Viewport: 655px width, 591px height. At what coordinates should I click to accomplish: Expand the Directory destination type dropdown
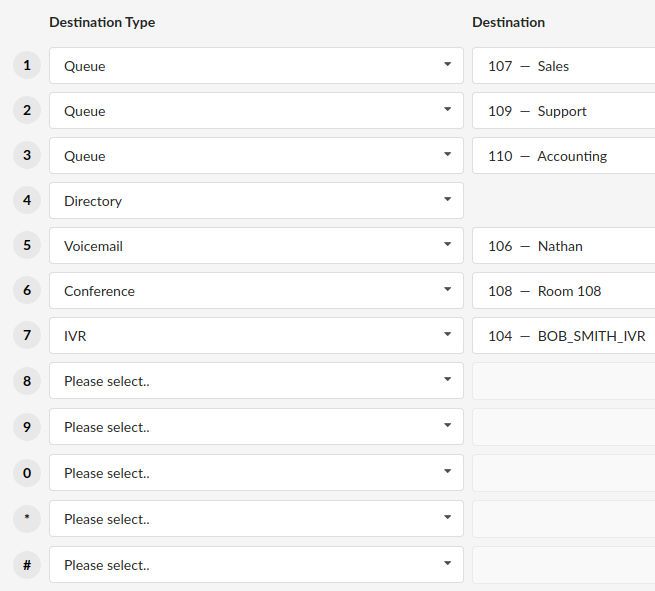pos(256,200)
